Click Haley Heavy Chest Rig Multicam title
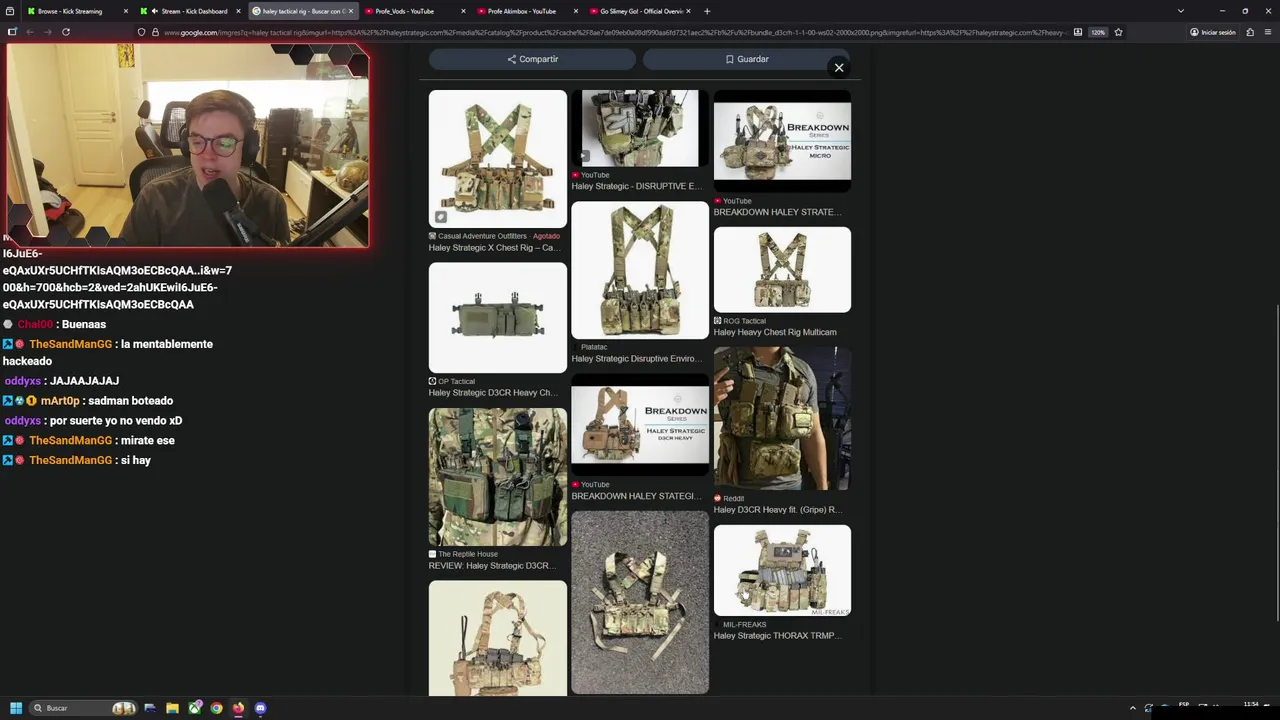 [x=775, y=332]
